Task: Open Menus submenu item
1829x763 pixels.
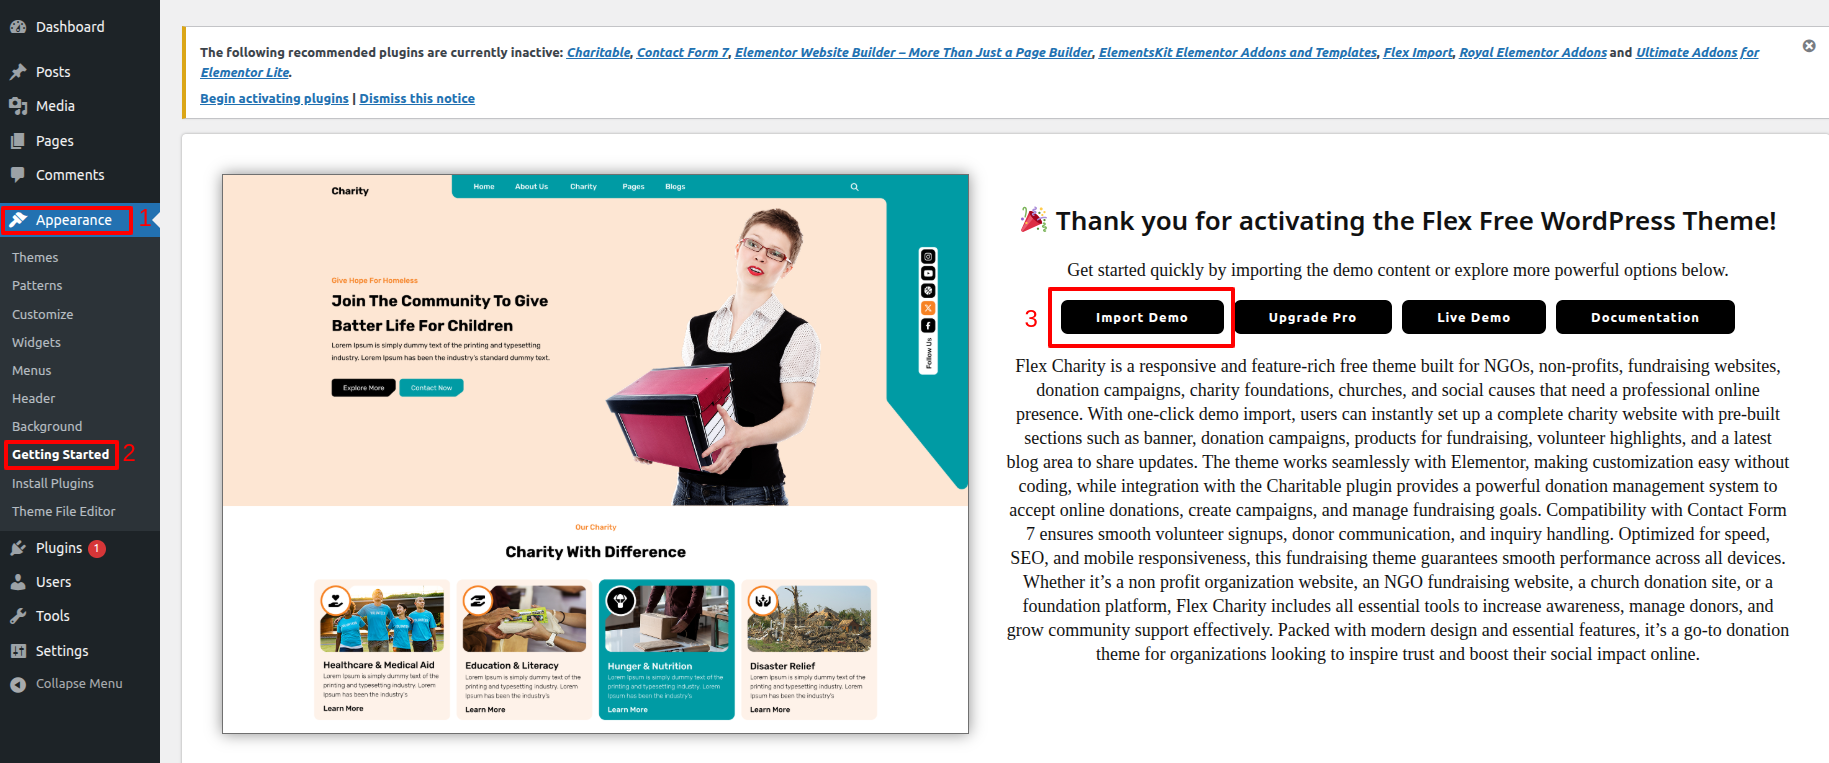Action: 32,370
